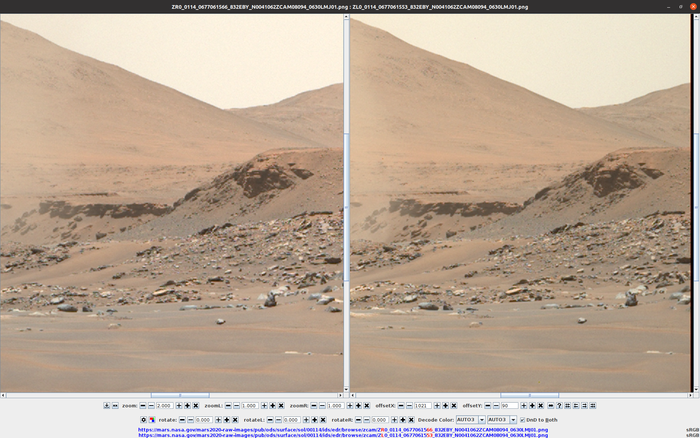Click the color palette icon beside the gear
This screenshot has height=438, width=700.
pyautogui.click(x=152, y=419)
